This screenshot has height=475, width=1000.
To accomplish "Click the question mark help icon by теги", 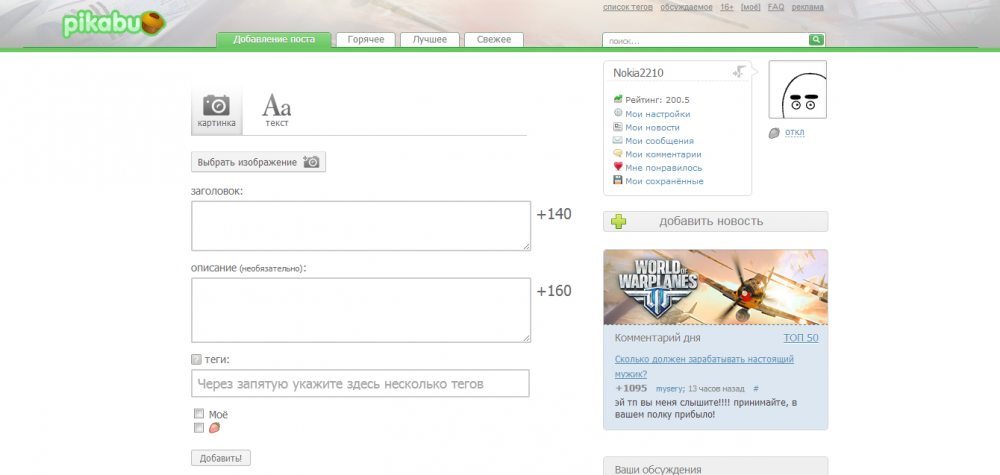I will (196, 360).
